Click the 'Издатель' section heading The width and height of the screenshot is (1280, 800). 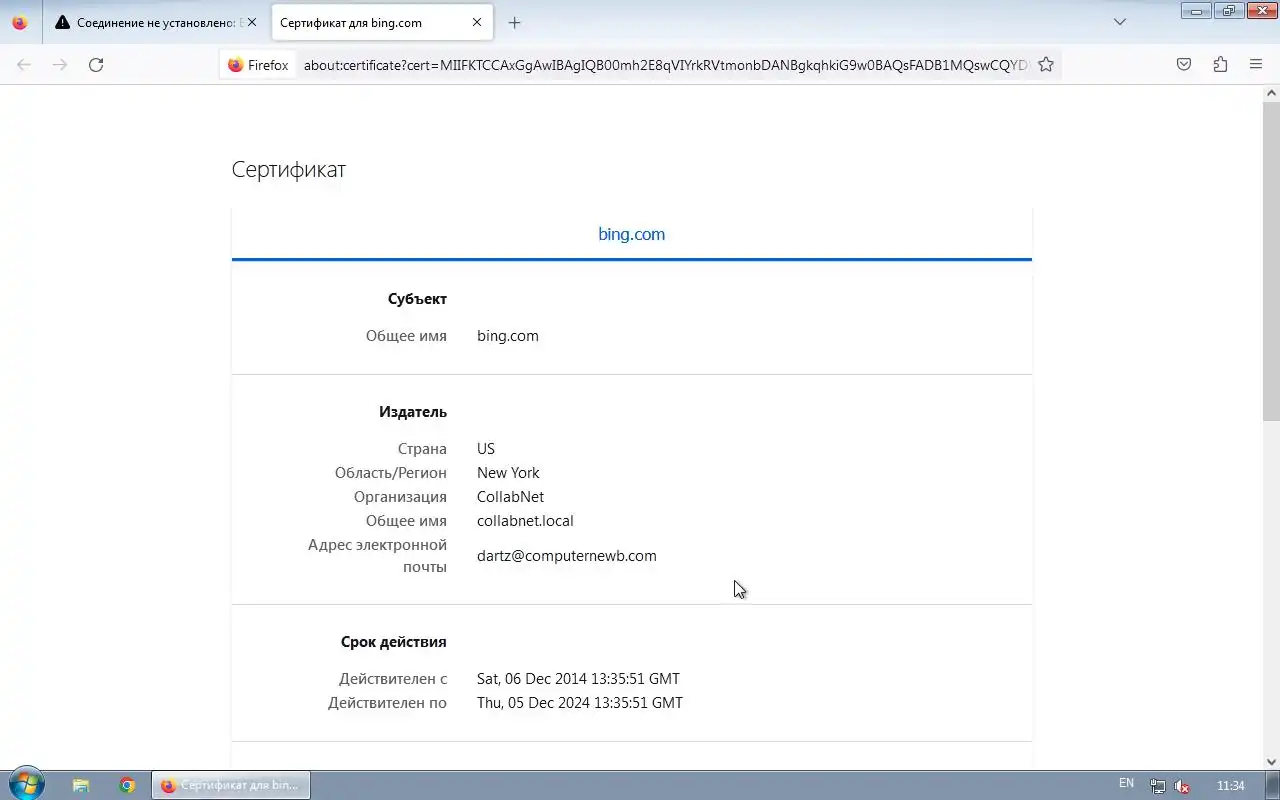tap(413, 412)
